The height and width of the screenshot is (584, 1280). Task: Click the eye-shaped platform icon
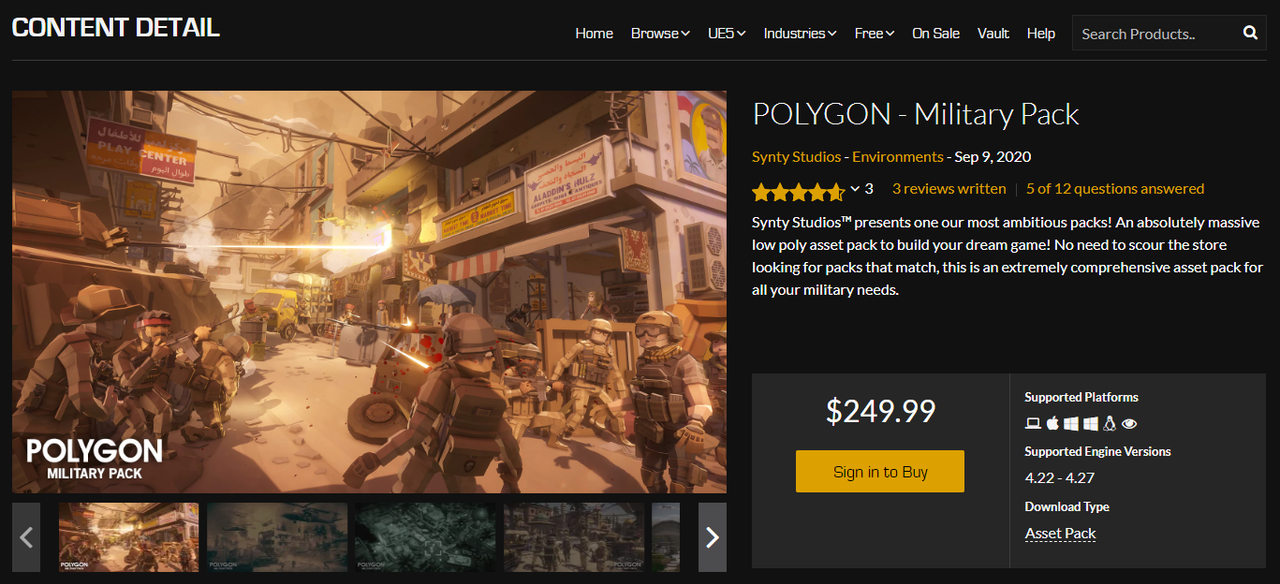(1129, 424)
